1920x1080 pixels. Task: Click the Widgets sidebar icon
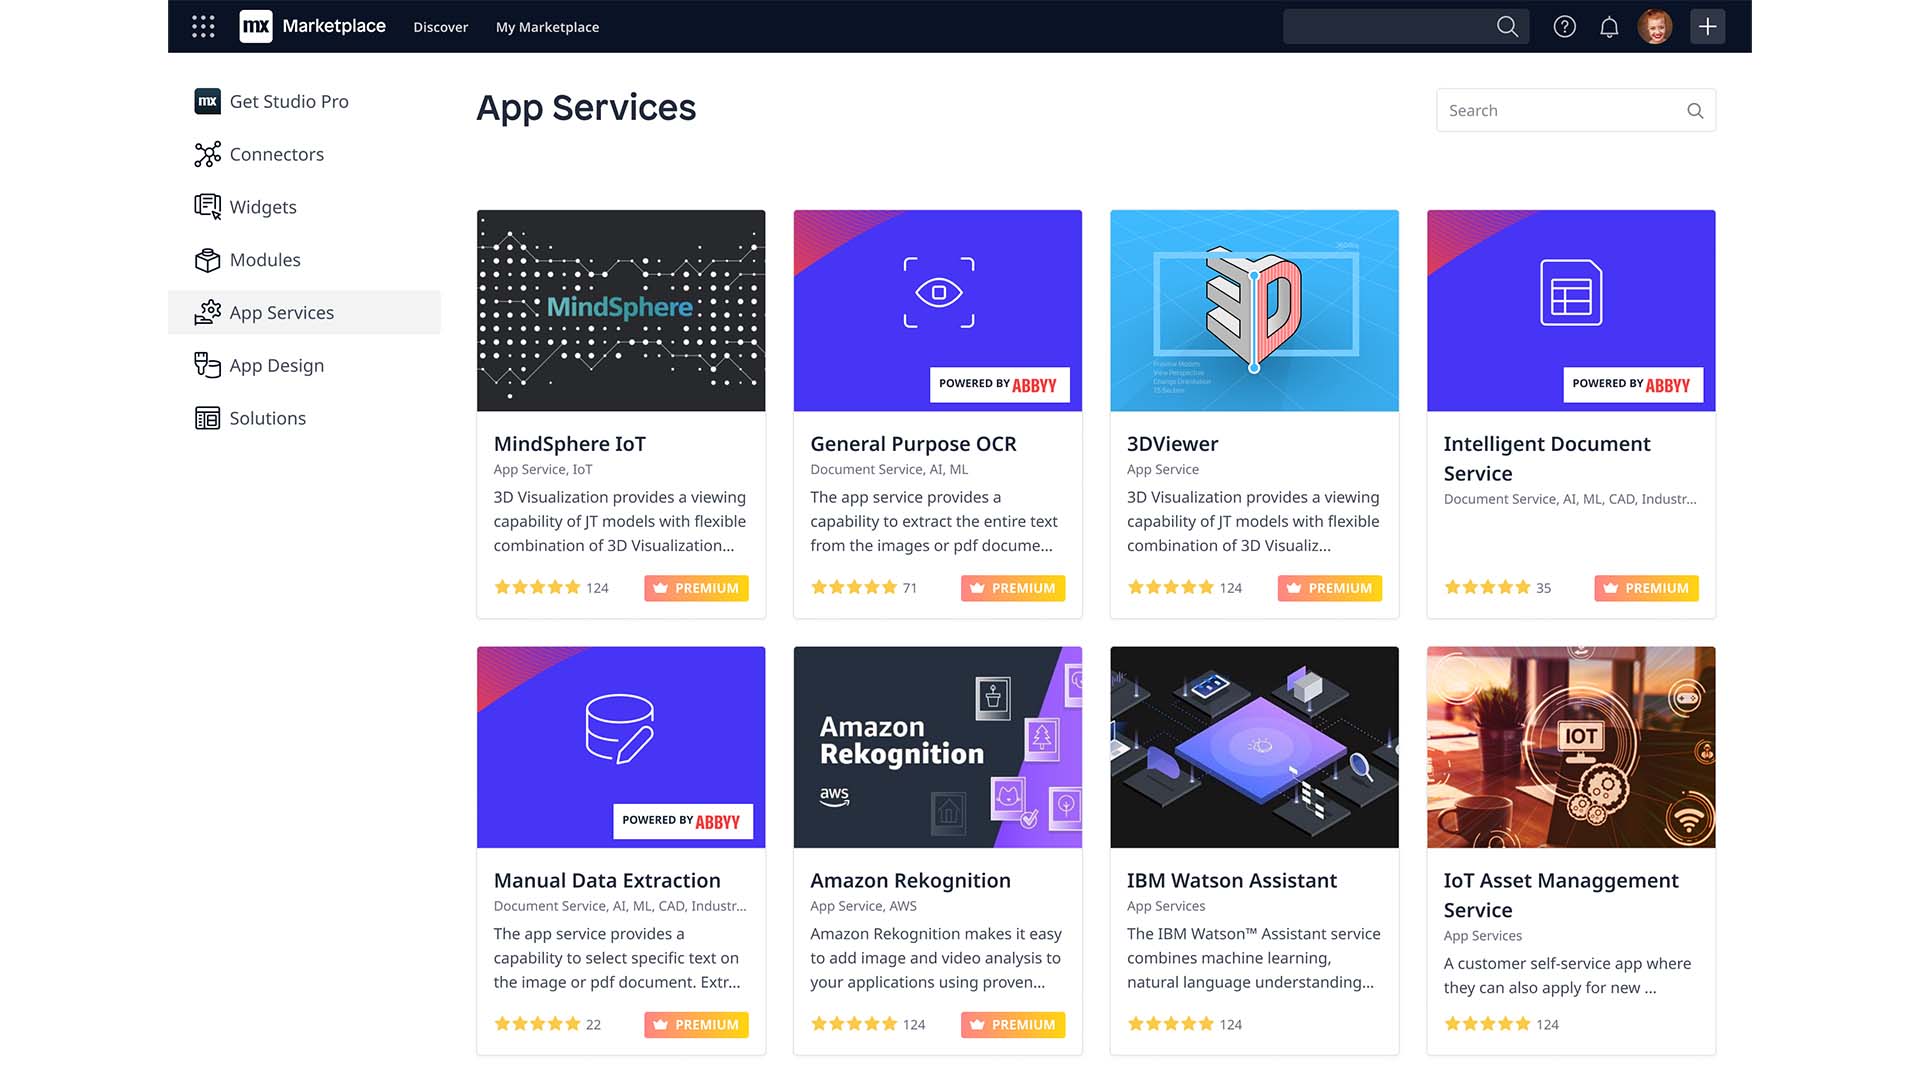point(206,206)
